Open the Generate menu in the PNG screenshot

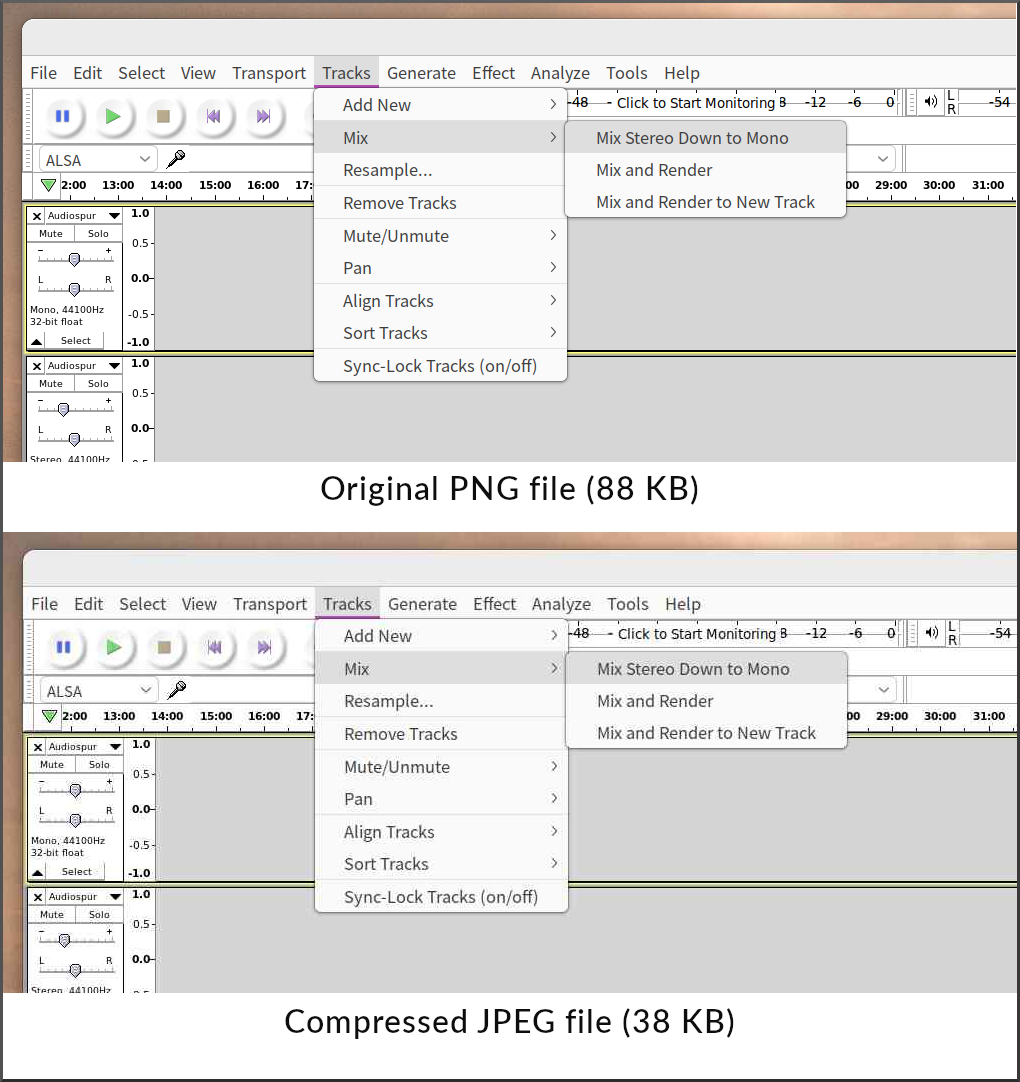click(421, 72)
